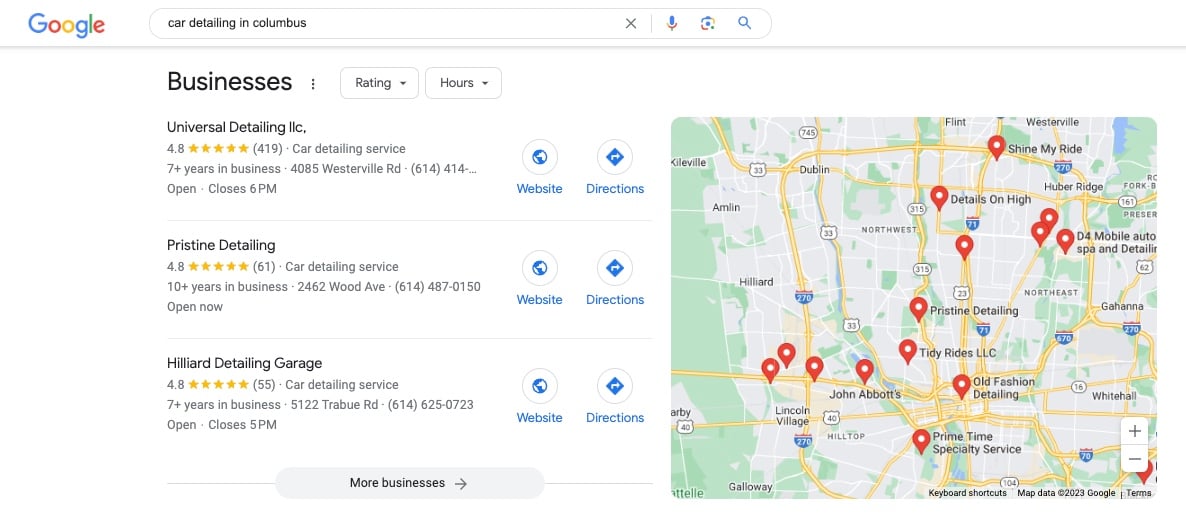Zoom in on the map
Viewport: 1186px width, 523px height.
(1135, 431)
